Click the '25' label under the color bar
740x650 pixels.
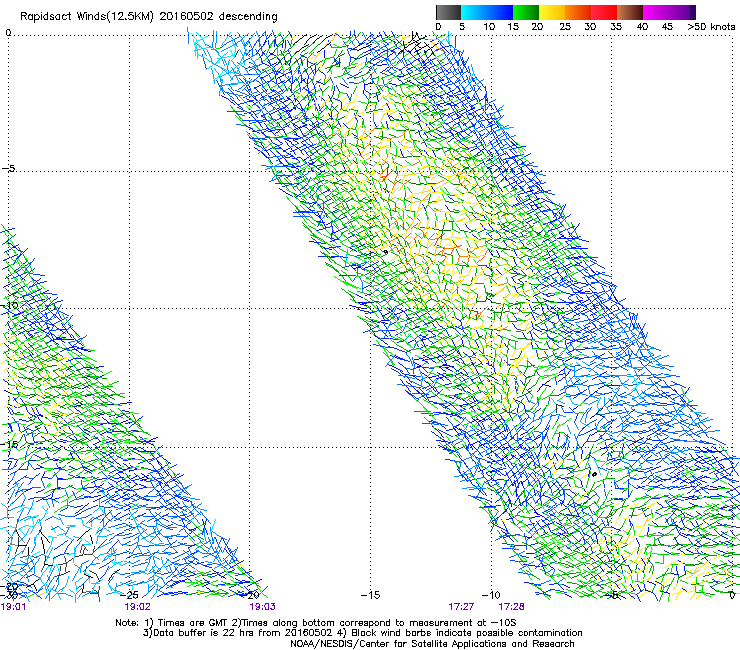(565, 26)
